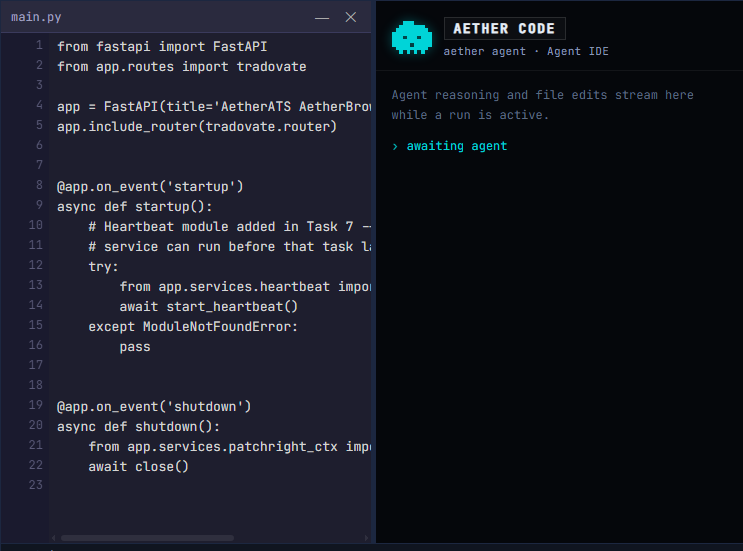Viewport: 743px width, 551px height.
Task: Click the left scroll arrow of editor scrollbar
Action: 54,538
